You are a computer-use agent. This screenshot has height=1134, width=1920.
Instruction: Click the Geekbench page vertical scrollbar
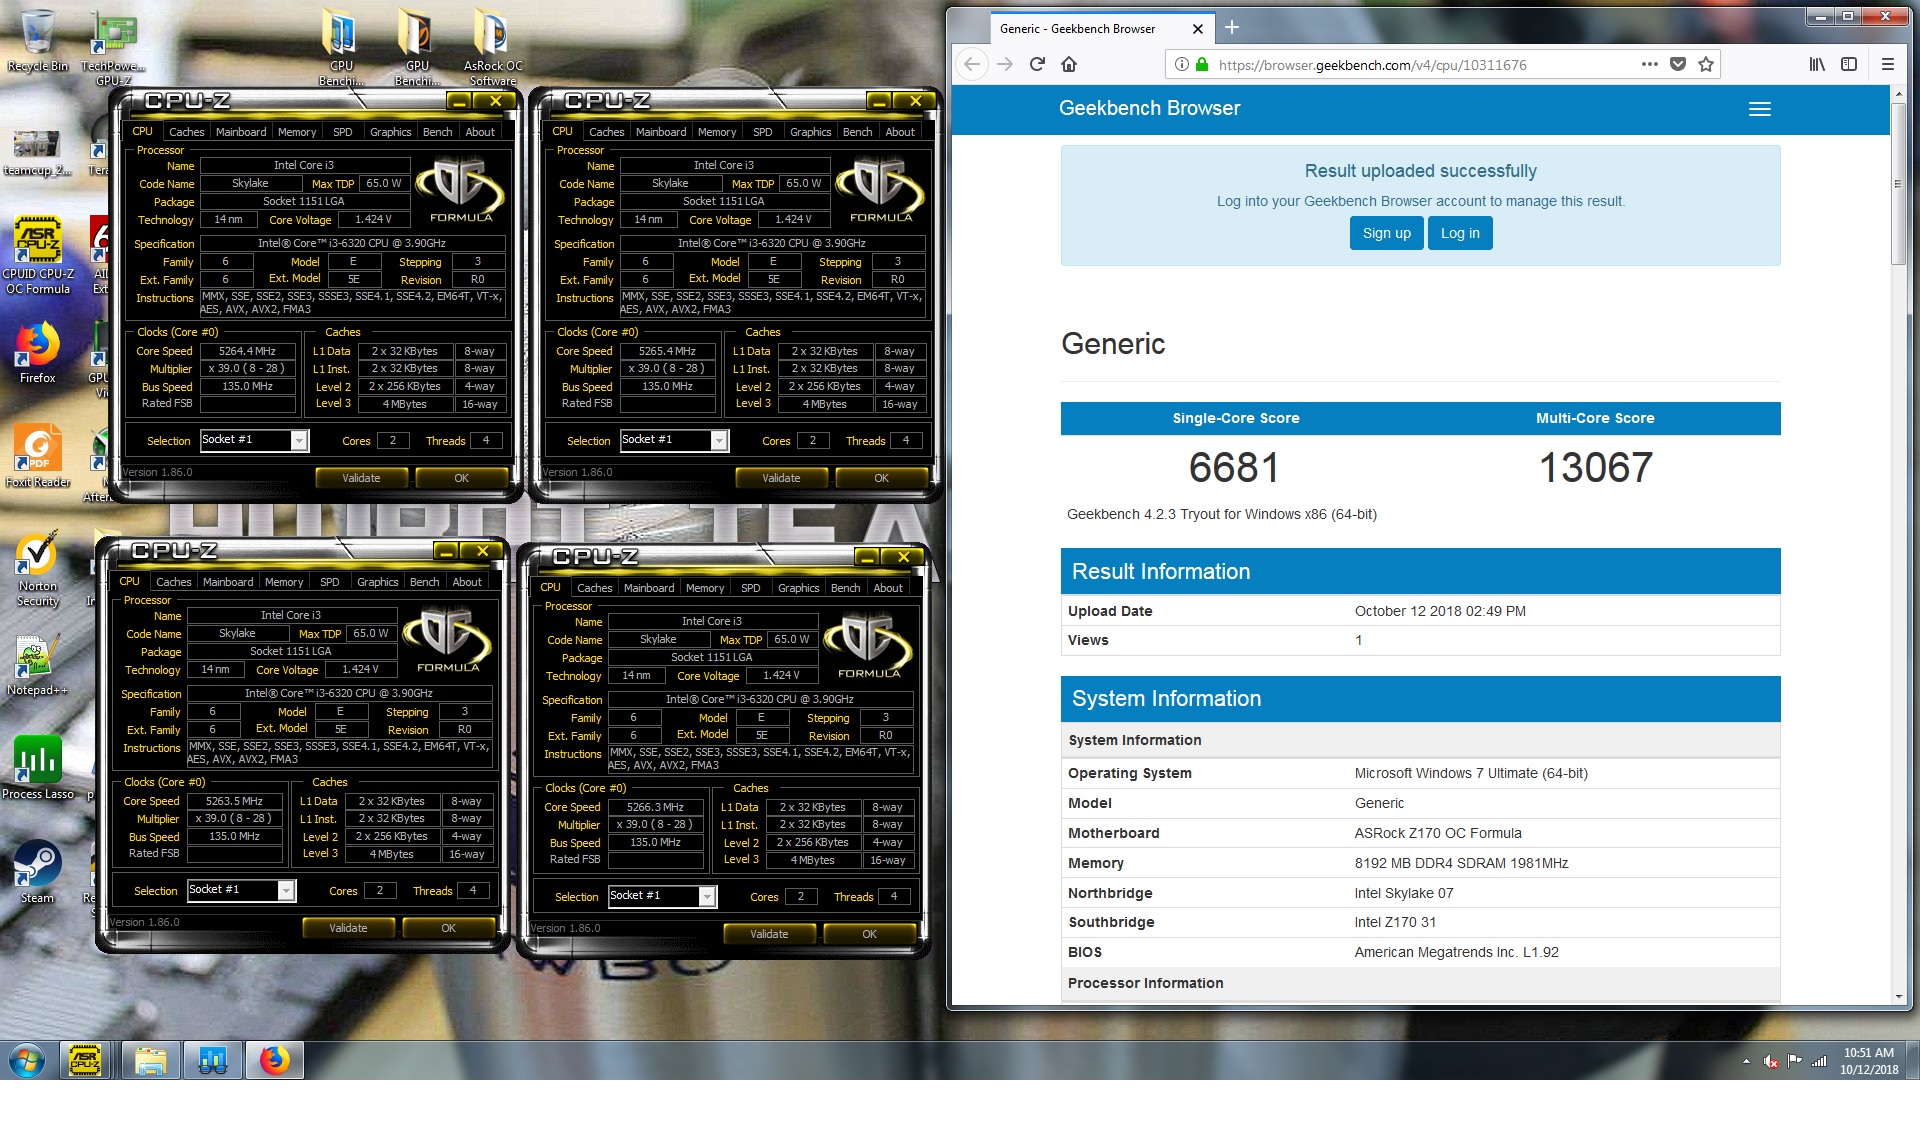(x=1899, y=184)
